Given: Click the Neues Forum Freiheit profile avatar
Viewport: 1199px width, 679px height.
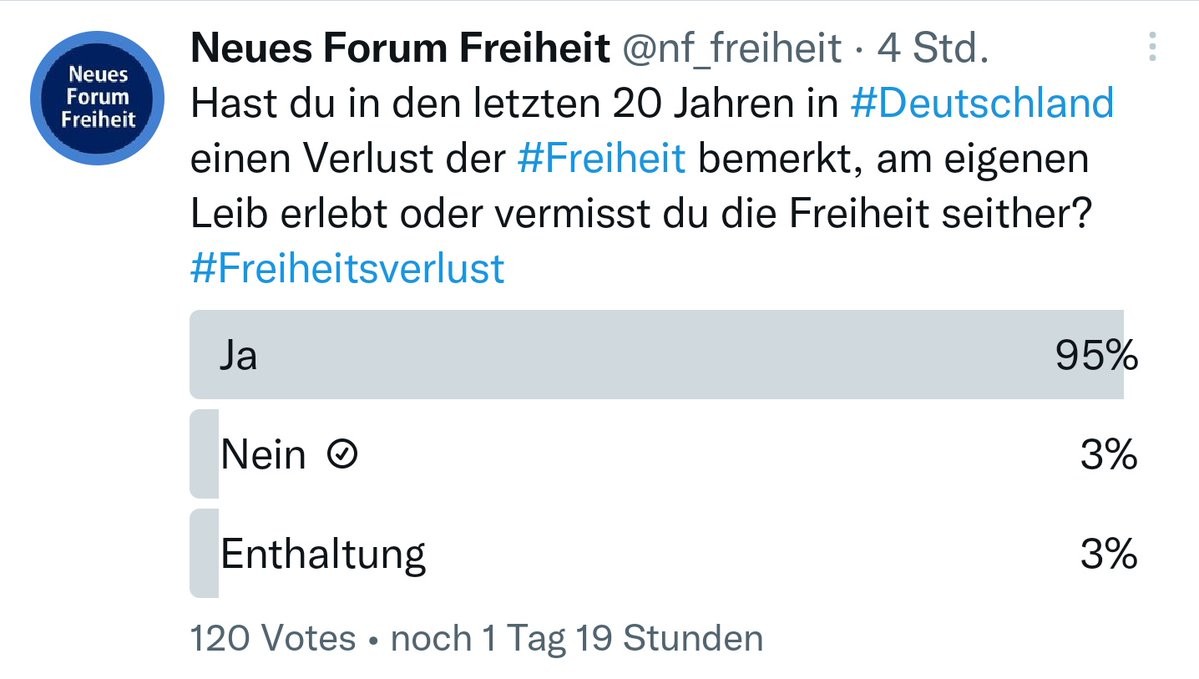Looking at the screenshot, I should (97, 97).
